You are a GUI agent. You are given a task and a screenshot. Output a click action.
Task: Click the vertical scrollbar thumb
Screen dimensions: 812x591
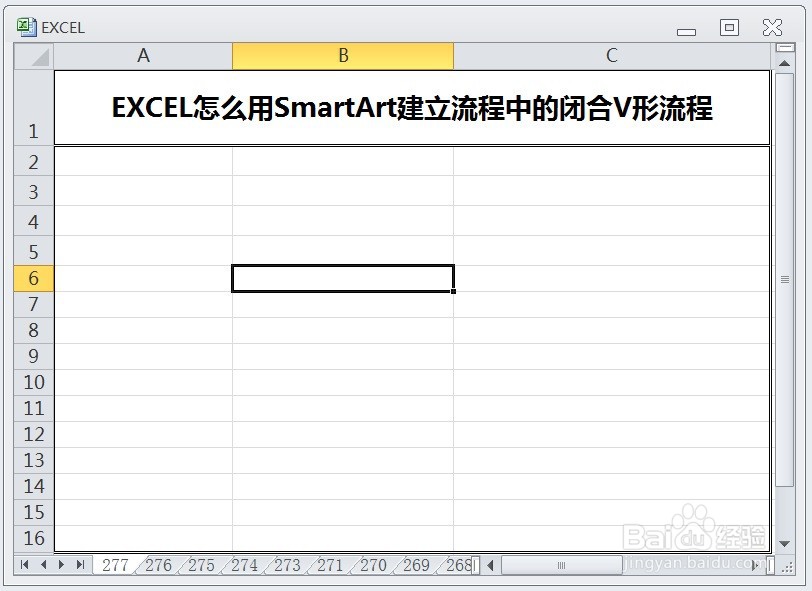785,280
